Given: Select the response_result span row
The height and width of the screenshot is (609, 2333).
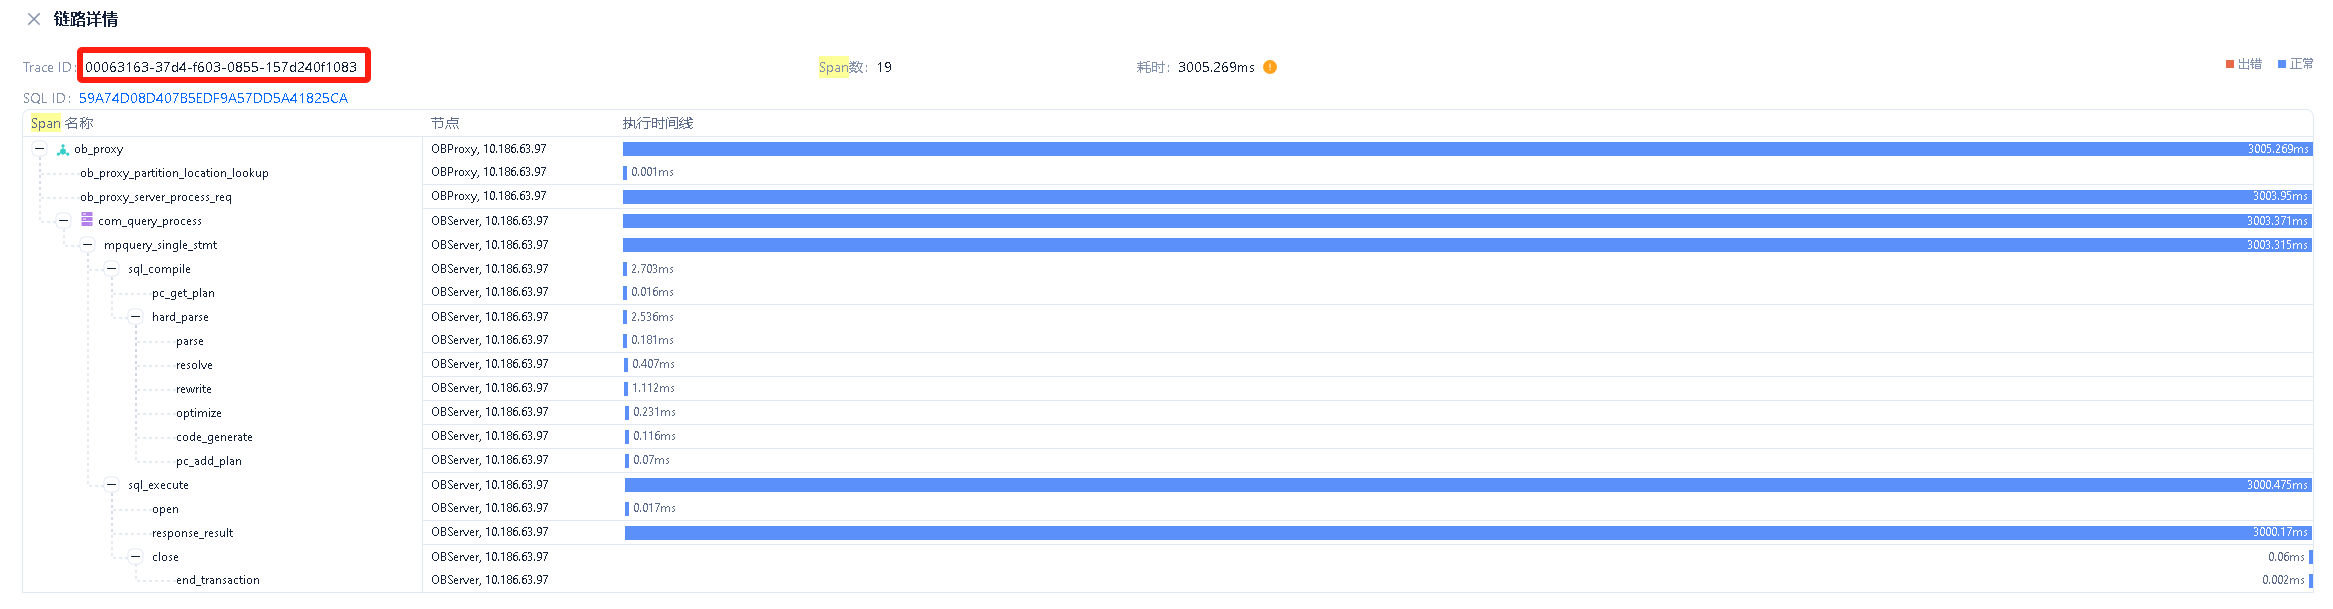Looking at the screenshot, I should [x=192, y=533].
